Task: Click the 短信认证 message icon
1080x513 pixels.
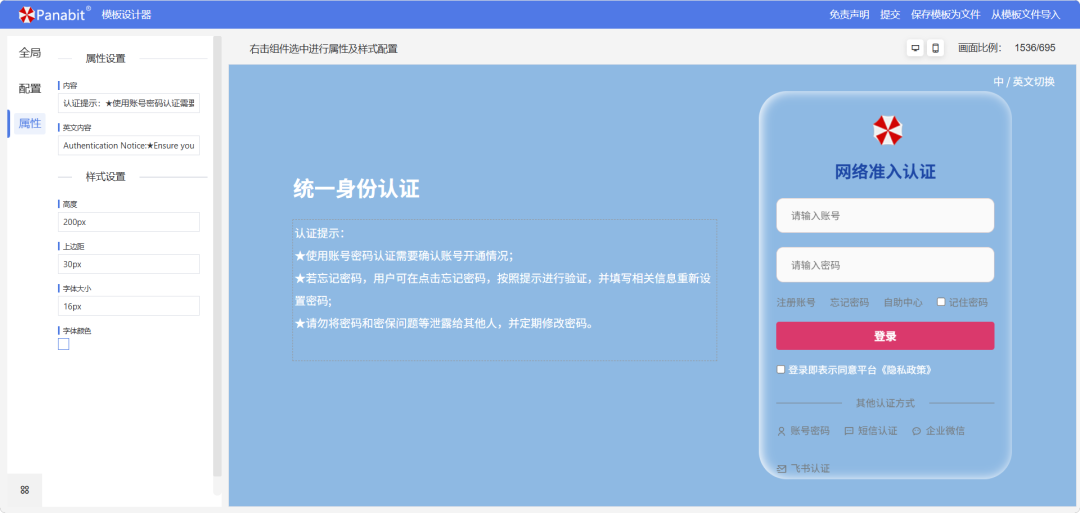Action: [849, 432]
